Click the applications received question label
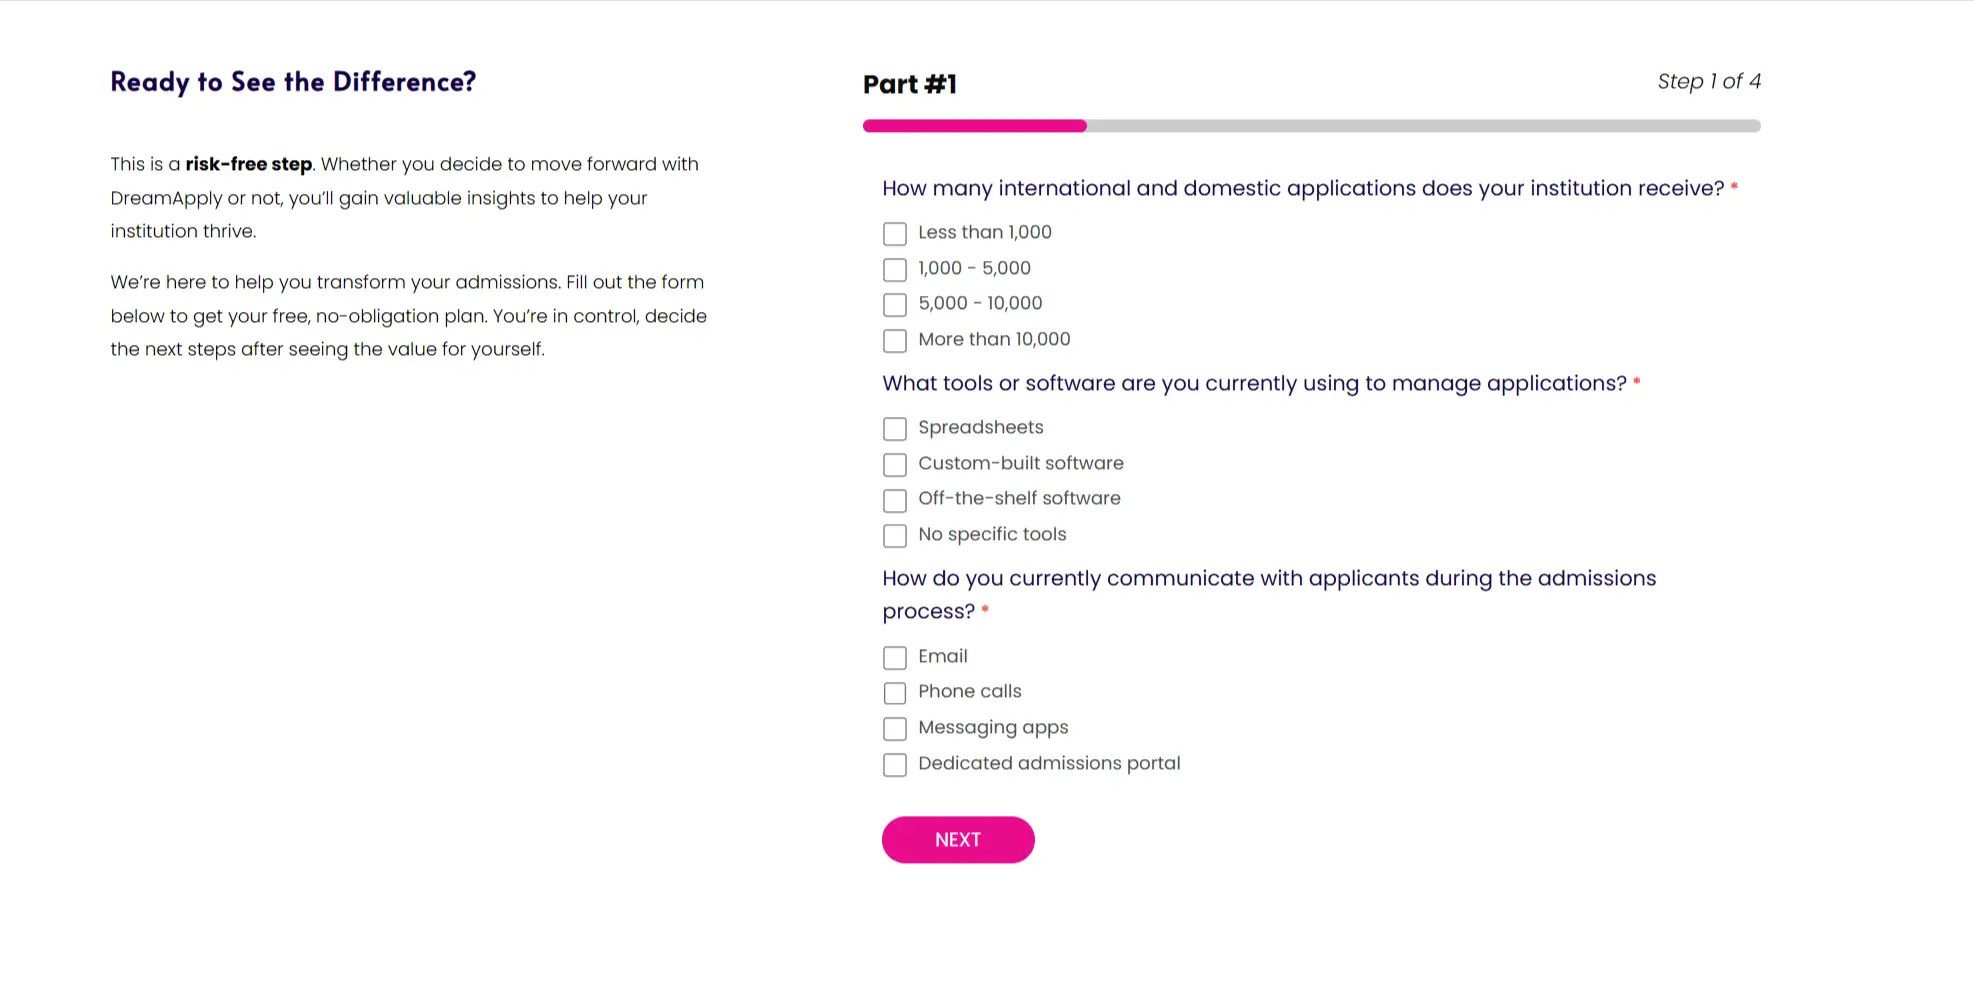The image size is (1974, 986). pos(1302,188)
